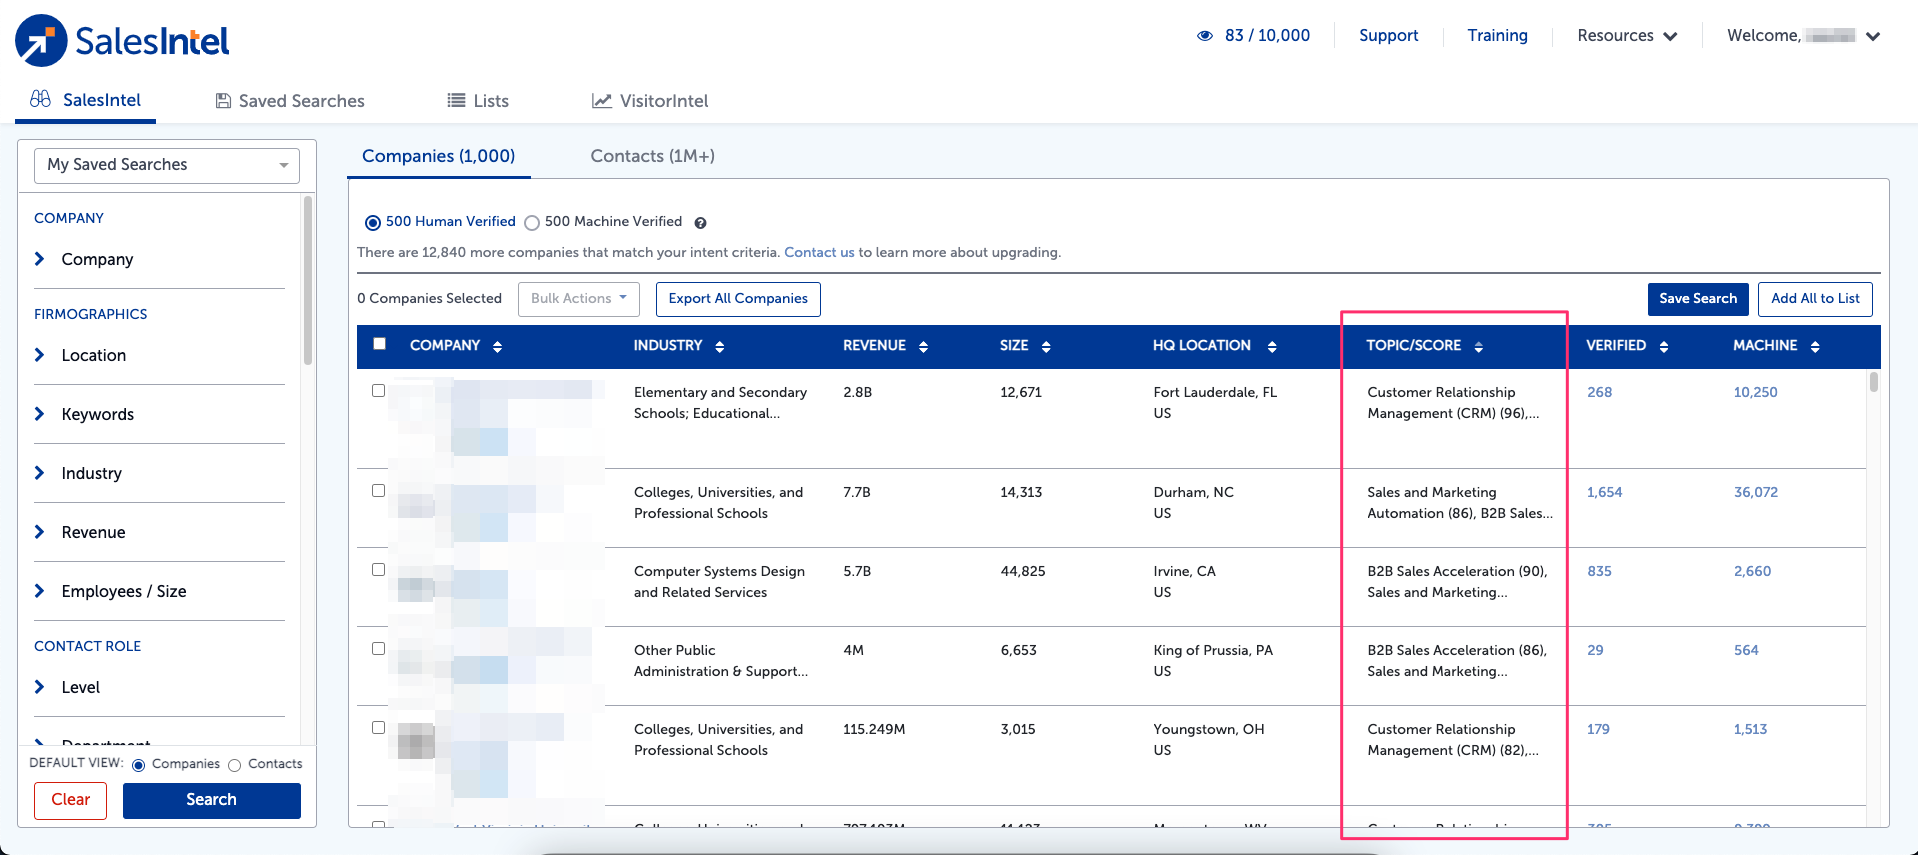Check the Durham, NC company row checkbox
The width and height of the screenshot is (1918, 855).
(x=378, y=491)
